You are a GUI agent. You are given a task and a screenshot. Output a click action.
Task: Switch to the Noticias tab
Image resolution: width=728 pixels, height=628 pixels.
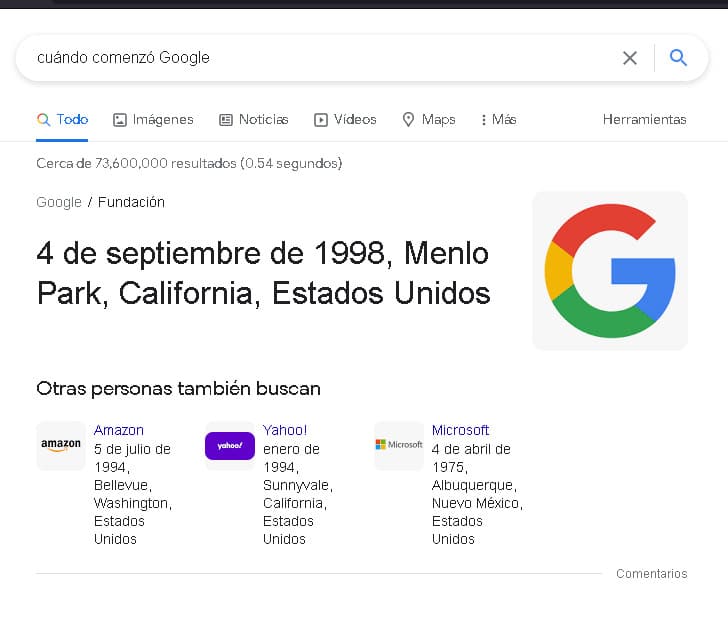point(254,120)
